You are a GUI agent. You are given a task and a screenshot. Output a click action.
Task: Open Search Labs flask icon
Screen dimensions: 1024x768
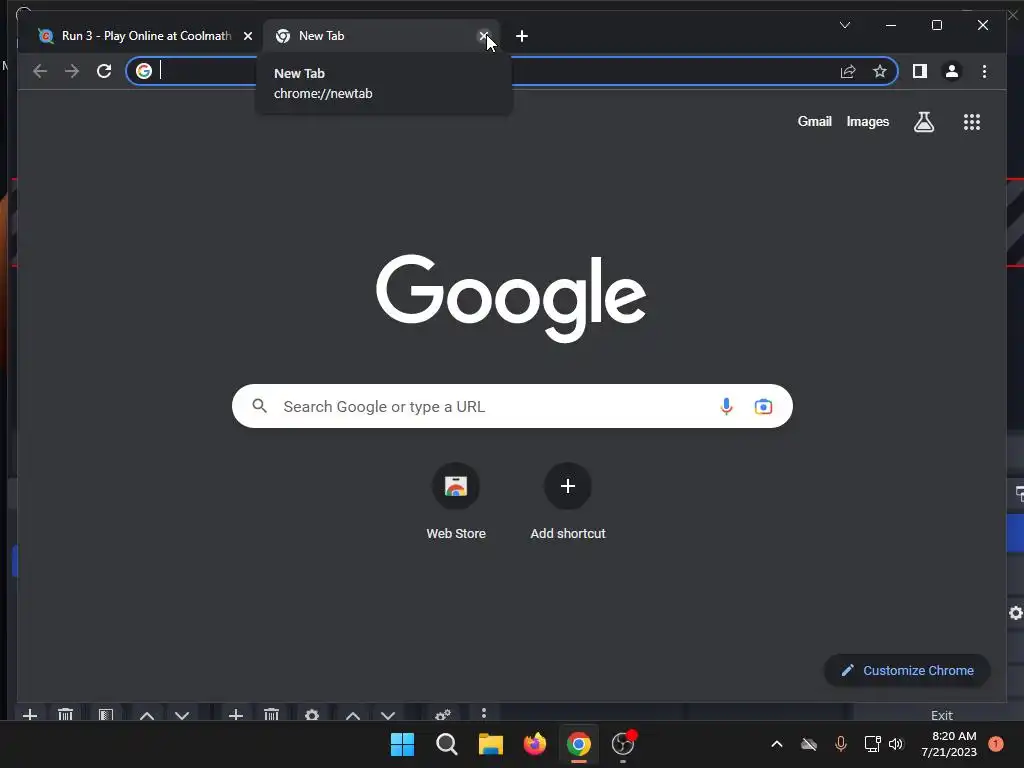[923, 121]
